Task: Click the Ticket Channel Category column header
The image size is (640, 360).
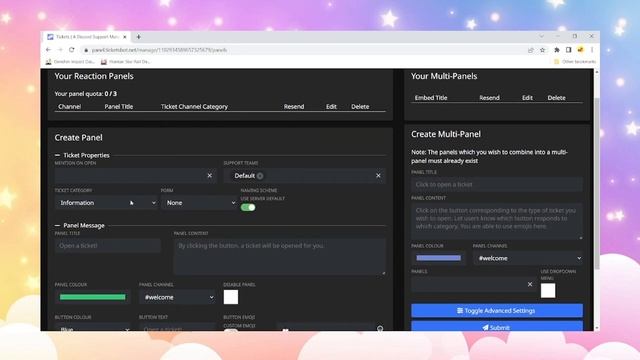Action: (x=194, y=107)
